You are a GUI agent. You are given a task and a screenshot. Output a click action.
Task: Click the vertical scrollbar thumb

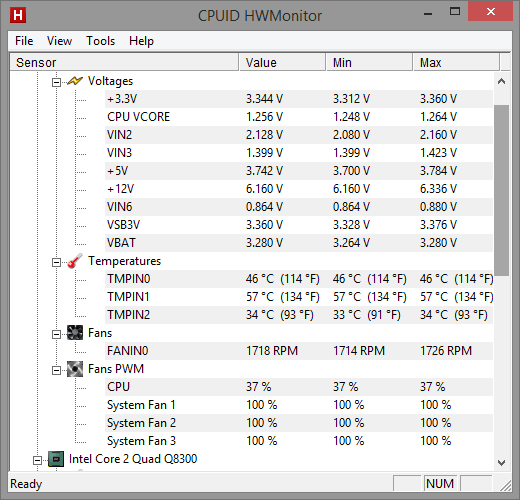(x=501, y=190)
